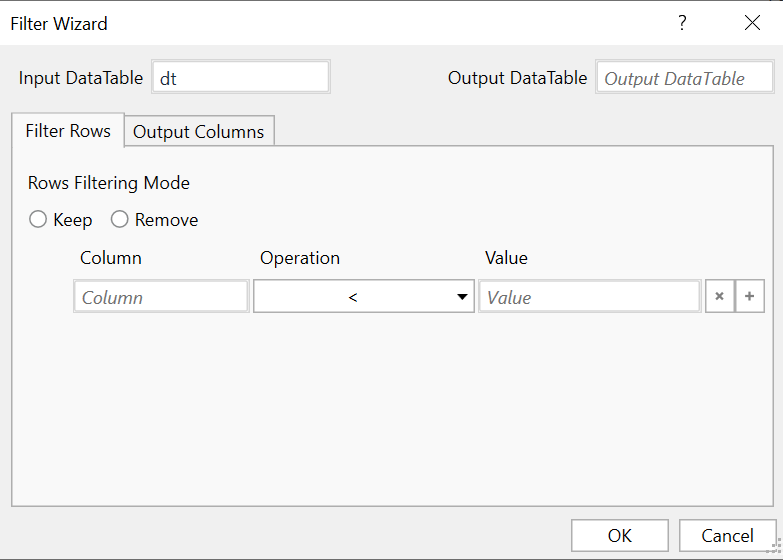783x560 pixels.
Task: Click the Column input field
Action: (x=161, y=297)
